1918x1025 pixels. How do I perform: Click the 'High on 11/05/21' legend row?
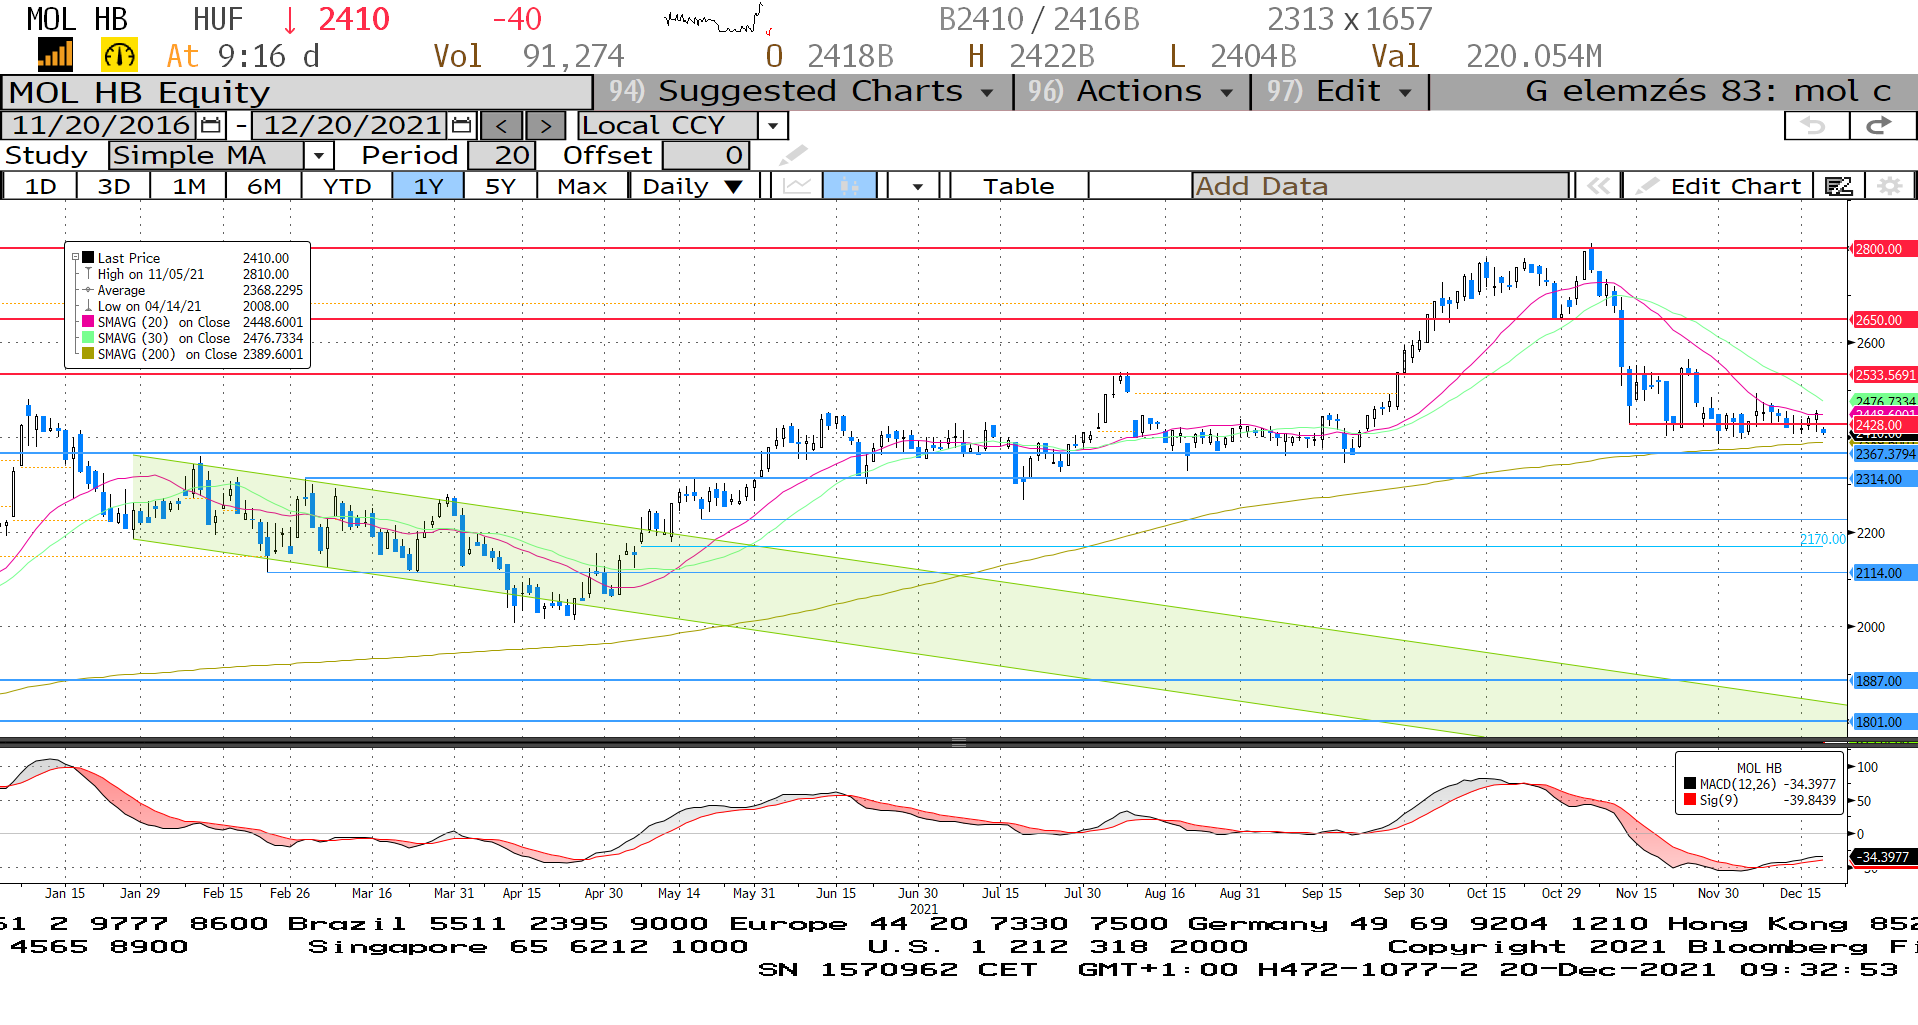[187, 274]
